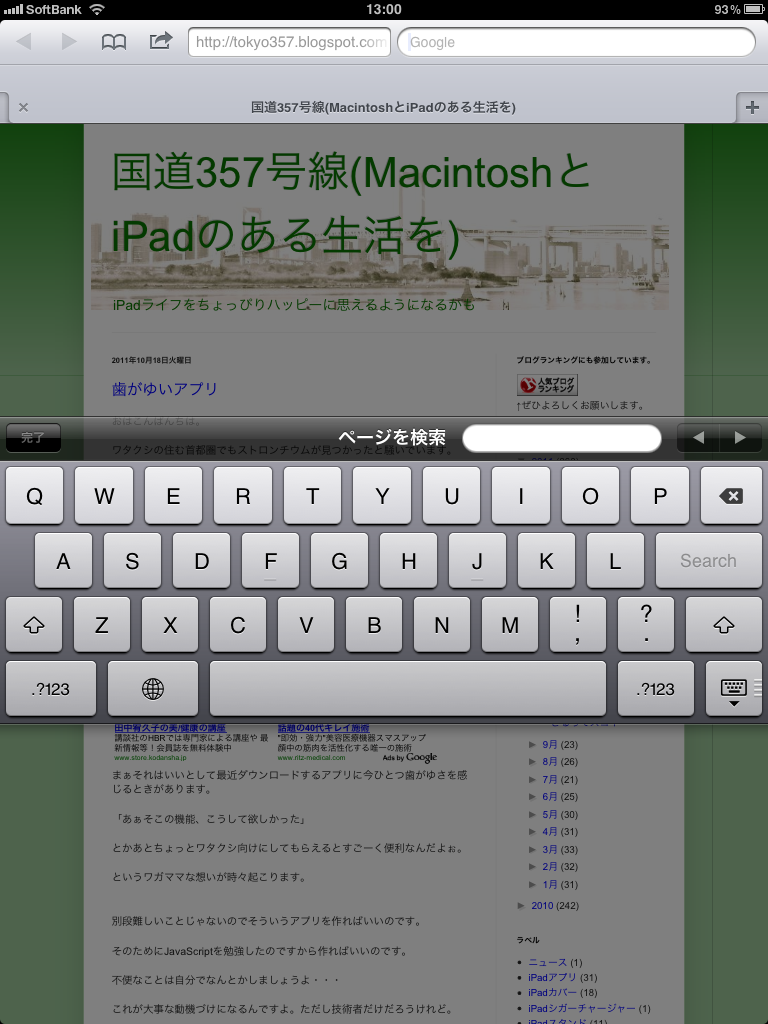This screenshot has height=1024, width=768.
Task: Open the iPadカバー label link
Action: click(x=552, y=992)
